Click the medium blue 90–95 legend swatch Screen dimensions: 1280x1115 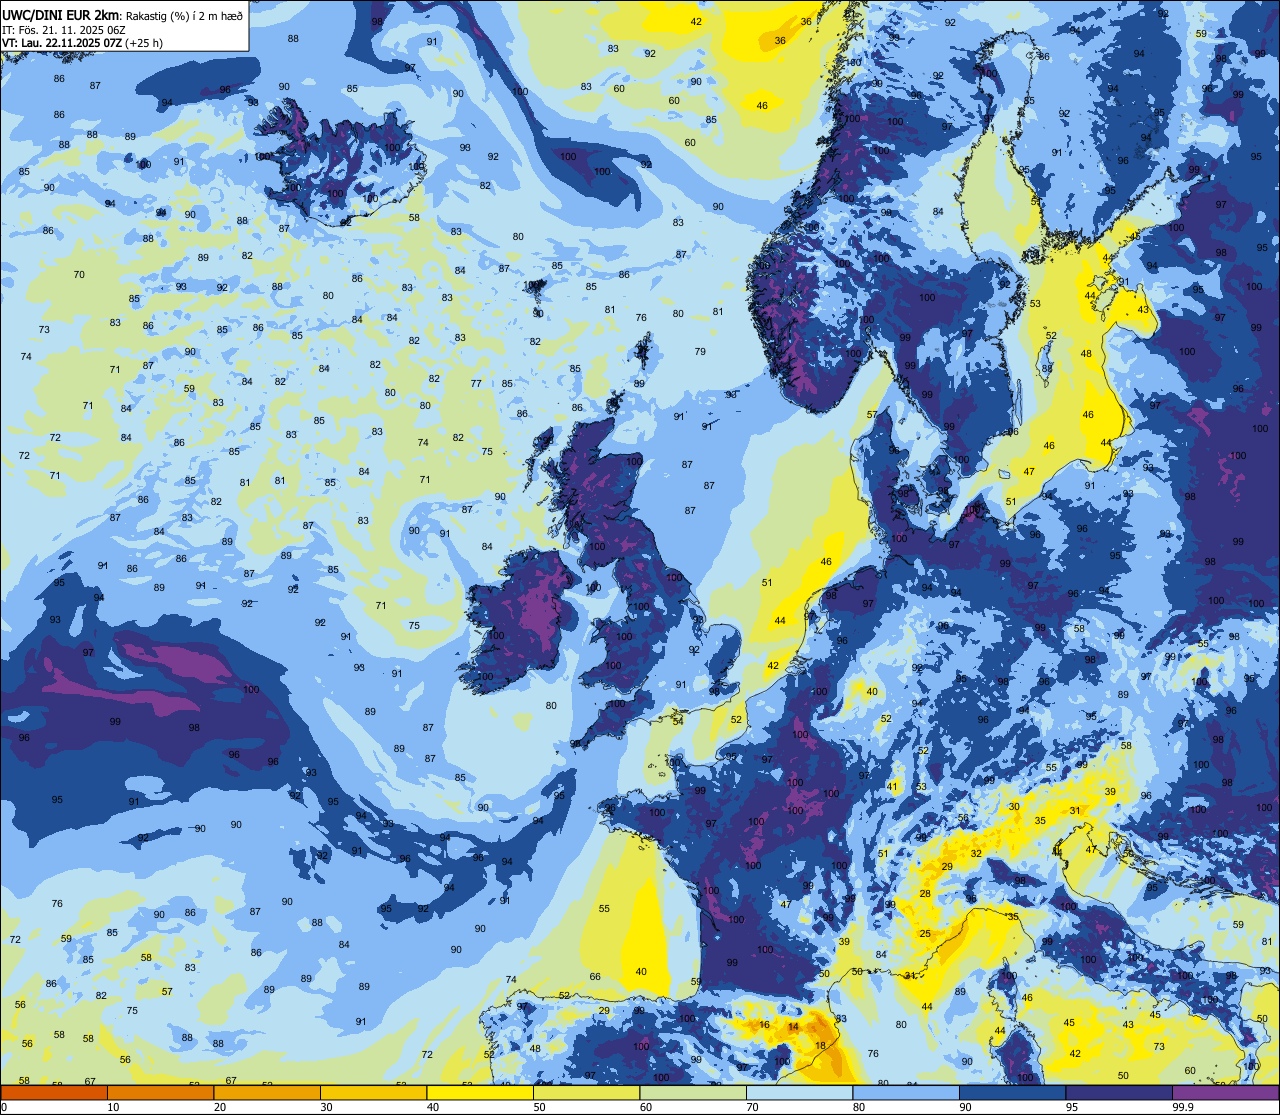point(1012,1092)
